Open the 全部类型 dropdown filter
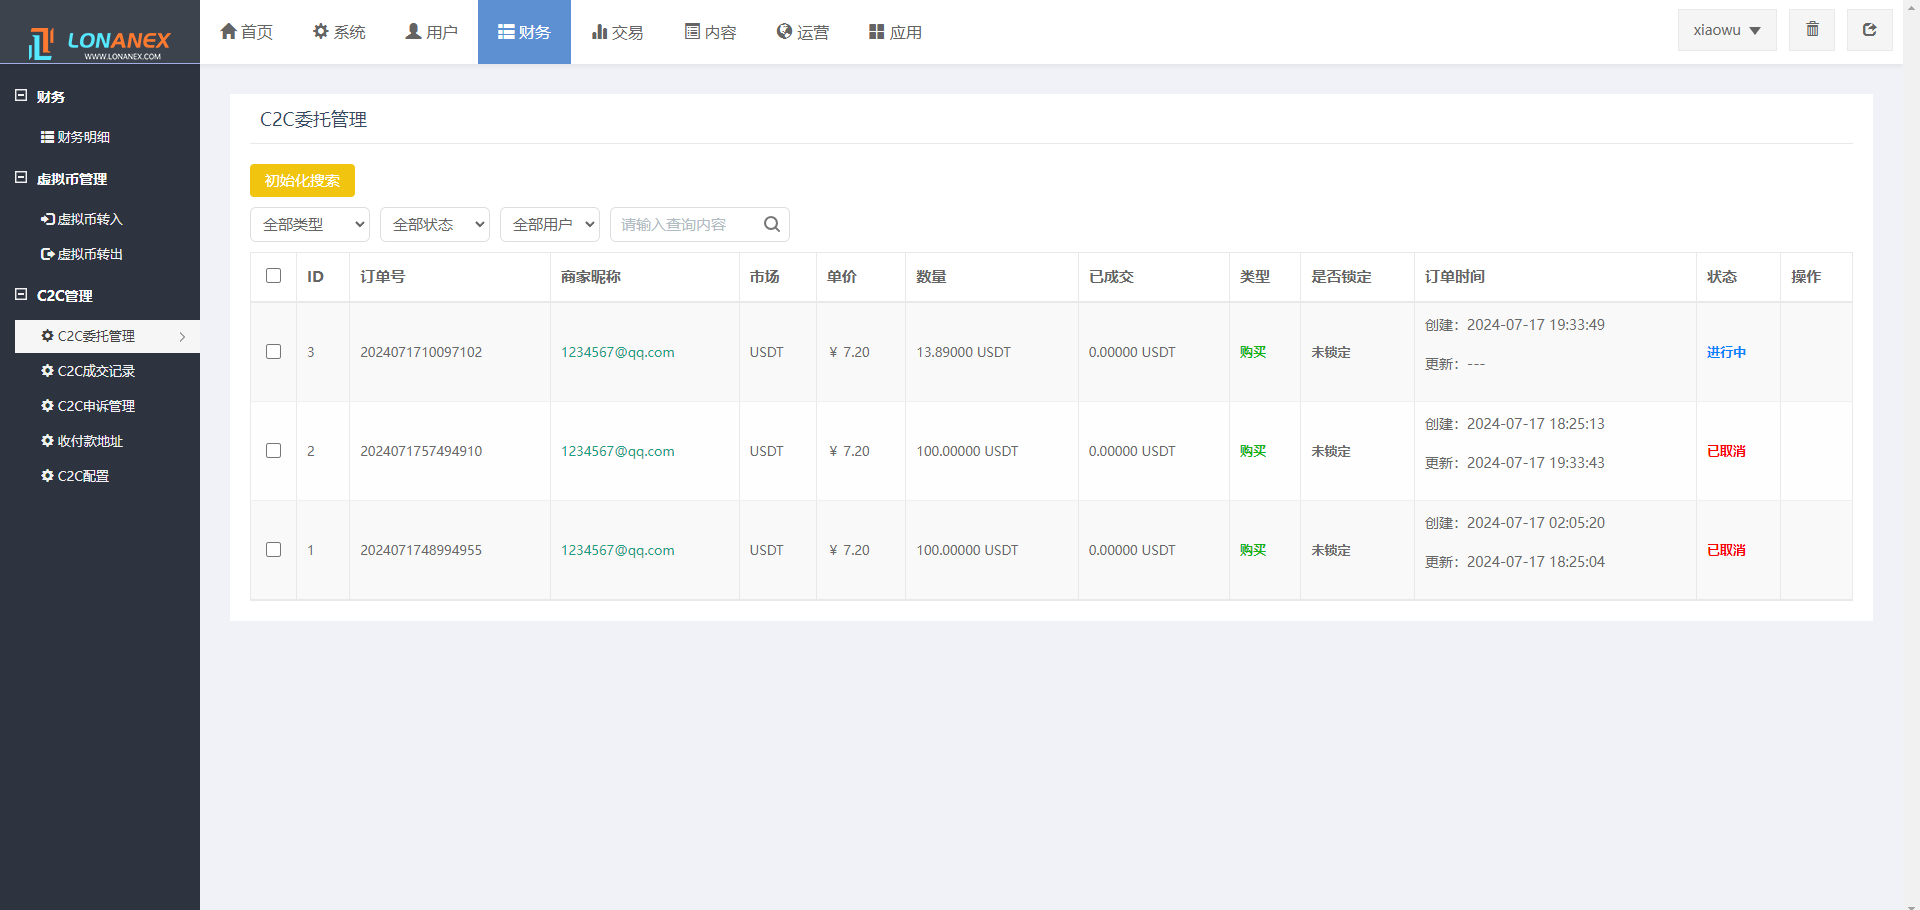Viewport: 1920px width, 910px height. [310, 225]
